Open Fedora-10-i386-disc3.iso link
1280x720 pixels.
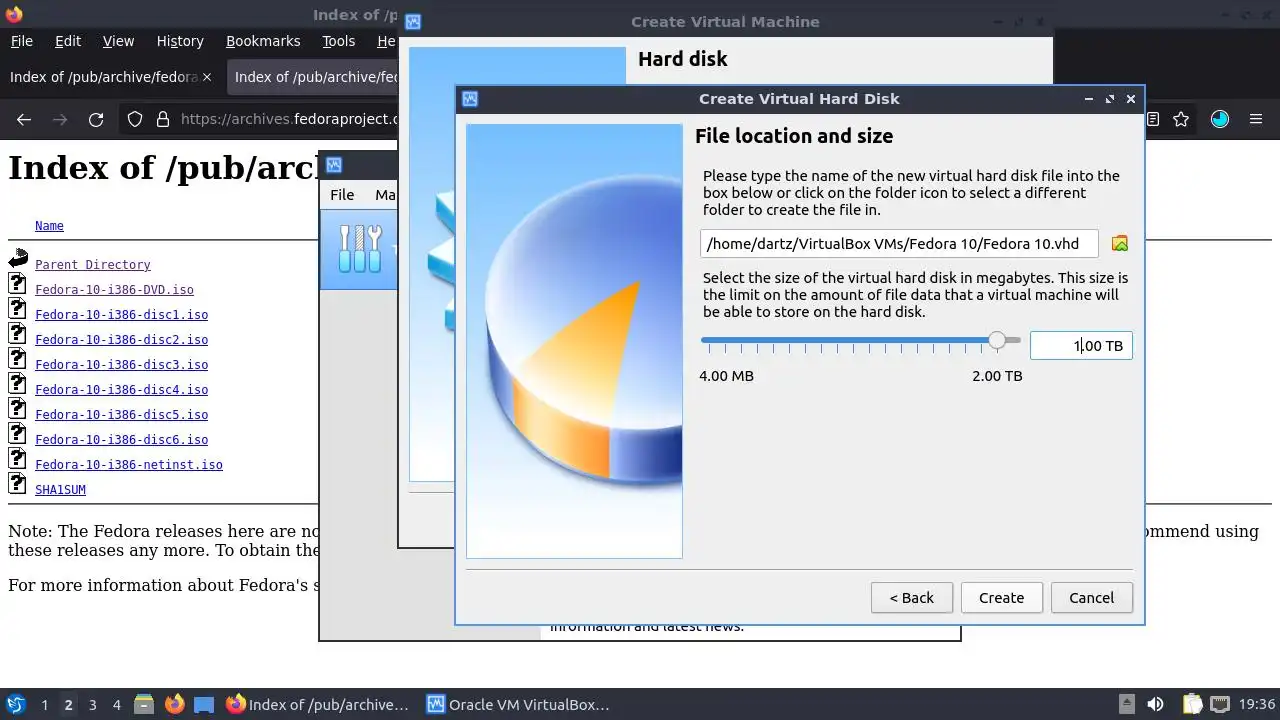(x=121, y=365)
